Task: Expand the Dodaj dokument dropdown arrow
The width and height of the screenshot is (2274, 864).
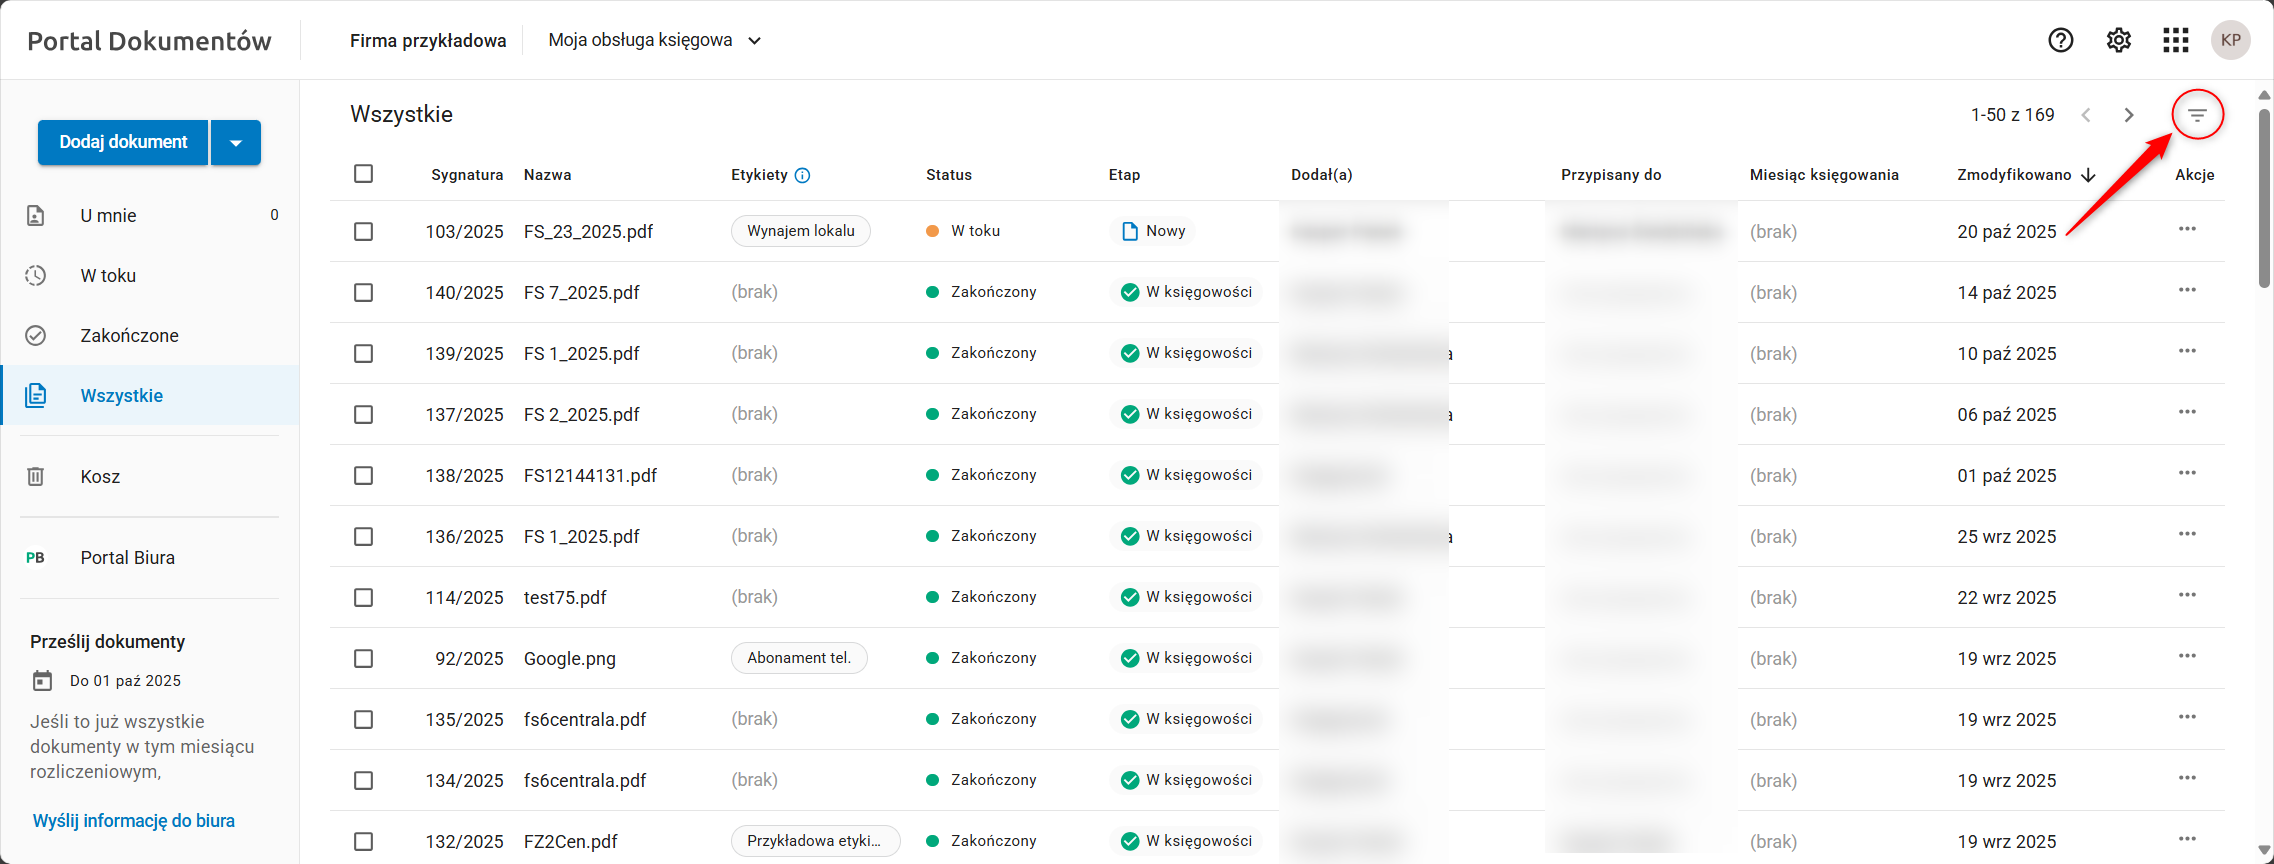Action: [236, 142]
